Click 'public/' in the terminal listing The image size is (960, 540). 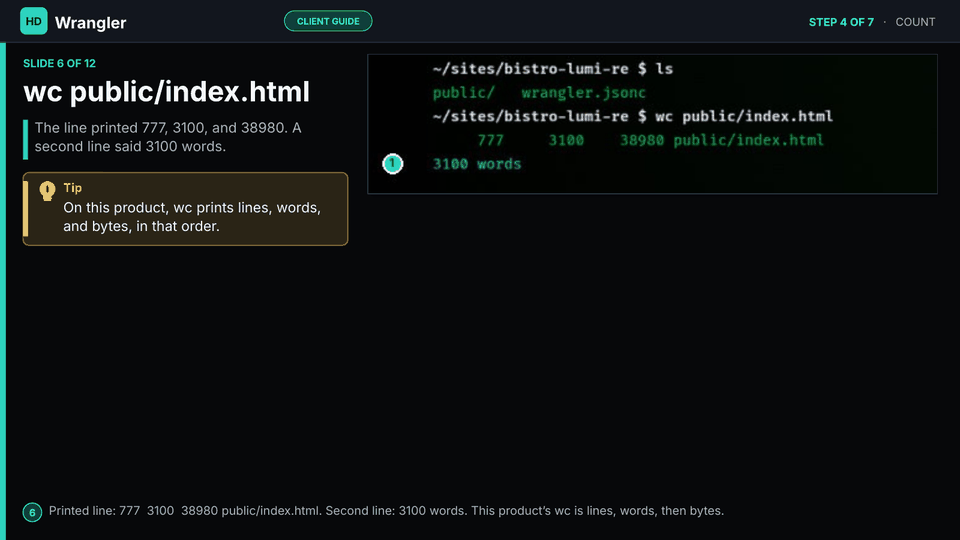(463, 92)
